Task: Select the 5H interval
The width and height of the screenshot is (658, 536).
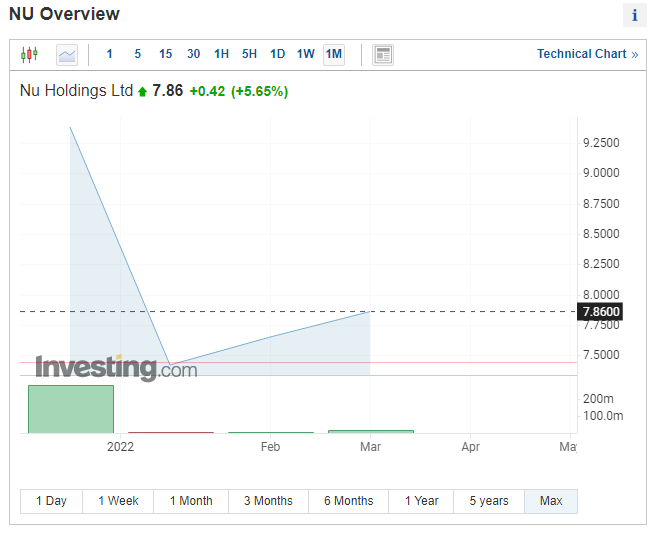Action: coord(249,54)
